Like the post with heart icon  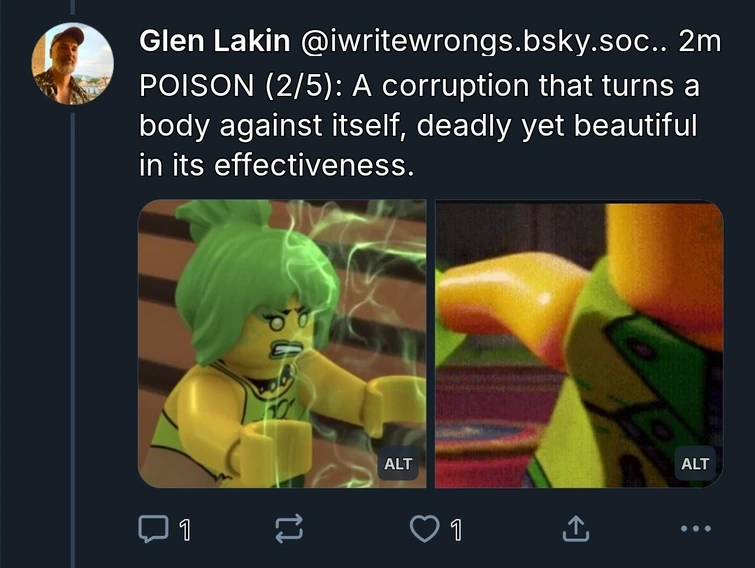(x=424, y=529)
